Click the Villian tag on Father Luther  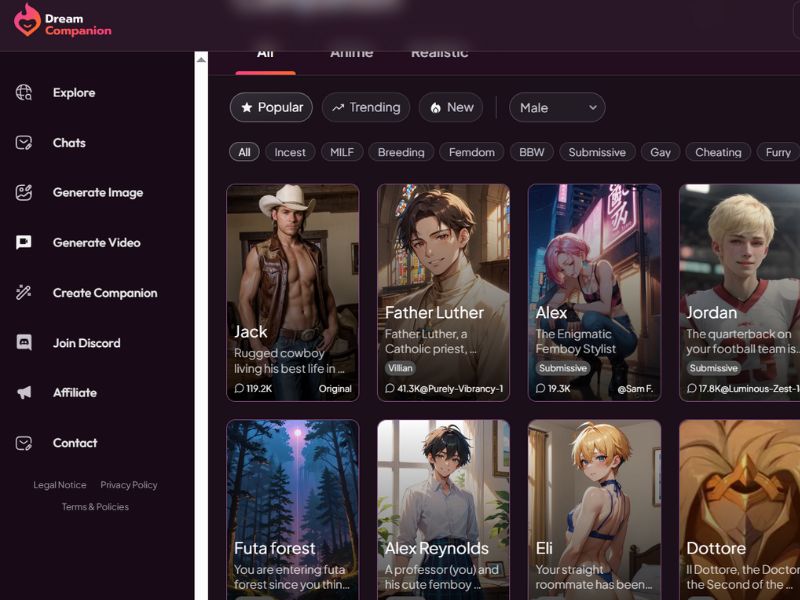400,368
